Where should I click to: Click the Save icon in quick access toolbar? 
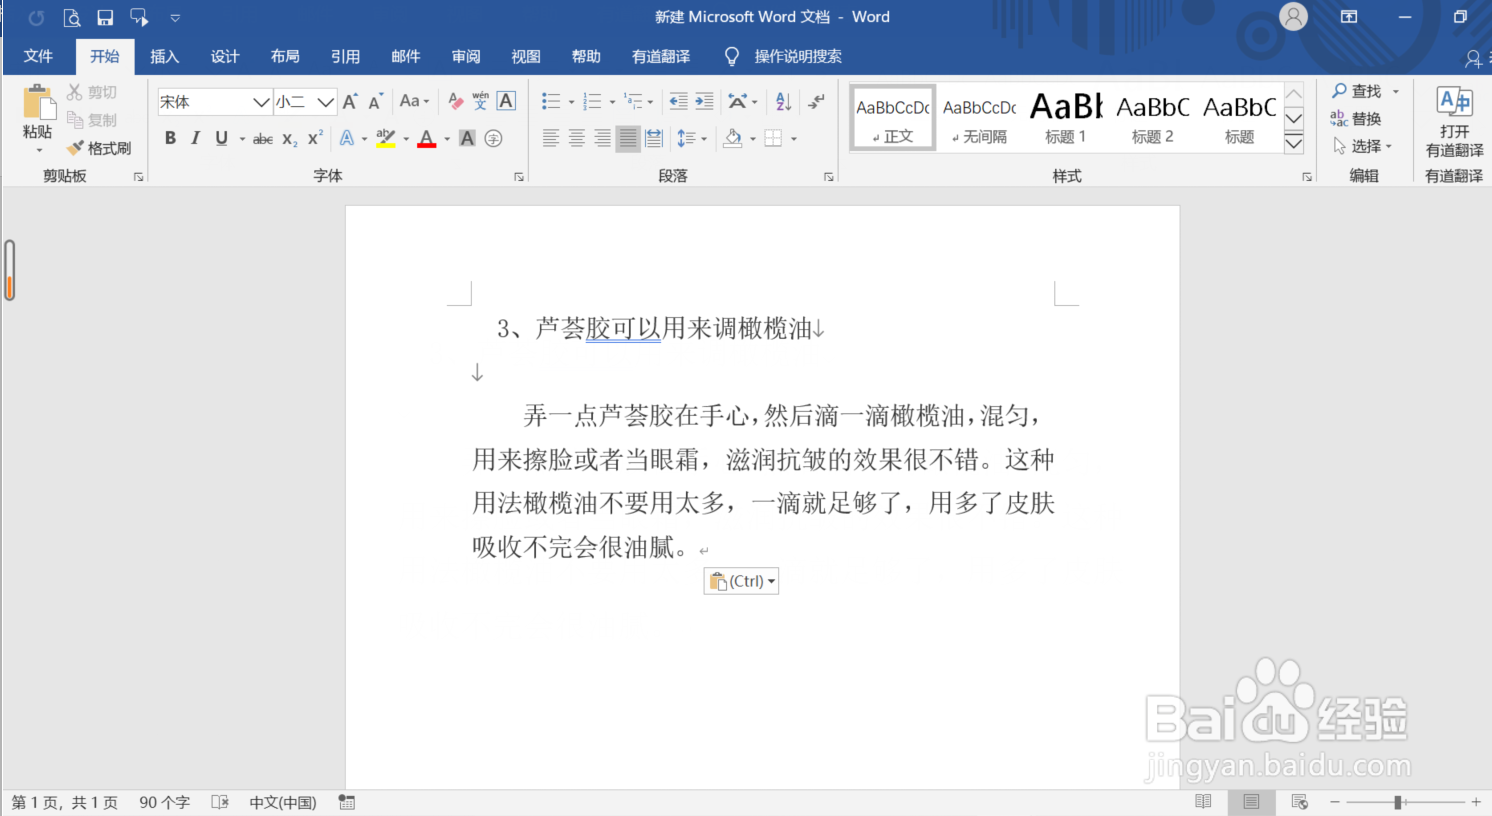(106, 16)
